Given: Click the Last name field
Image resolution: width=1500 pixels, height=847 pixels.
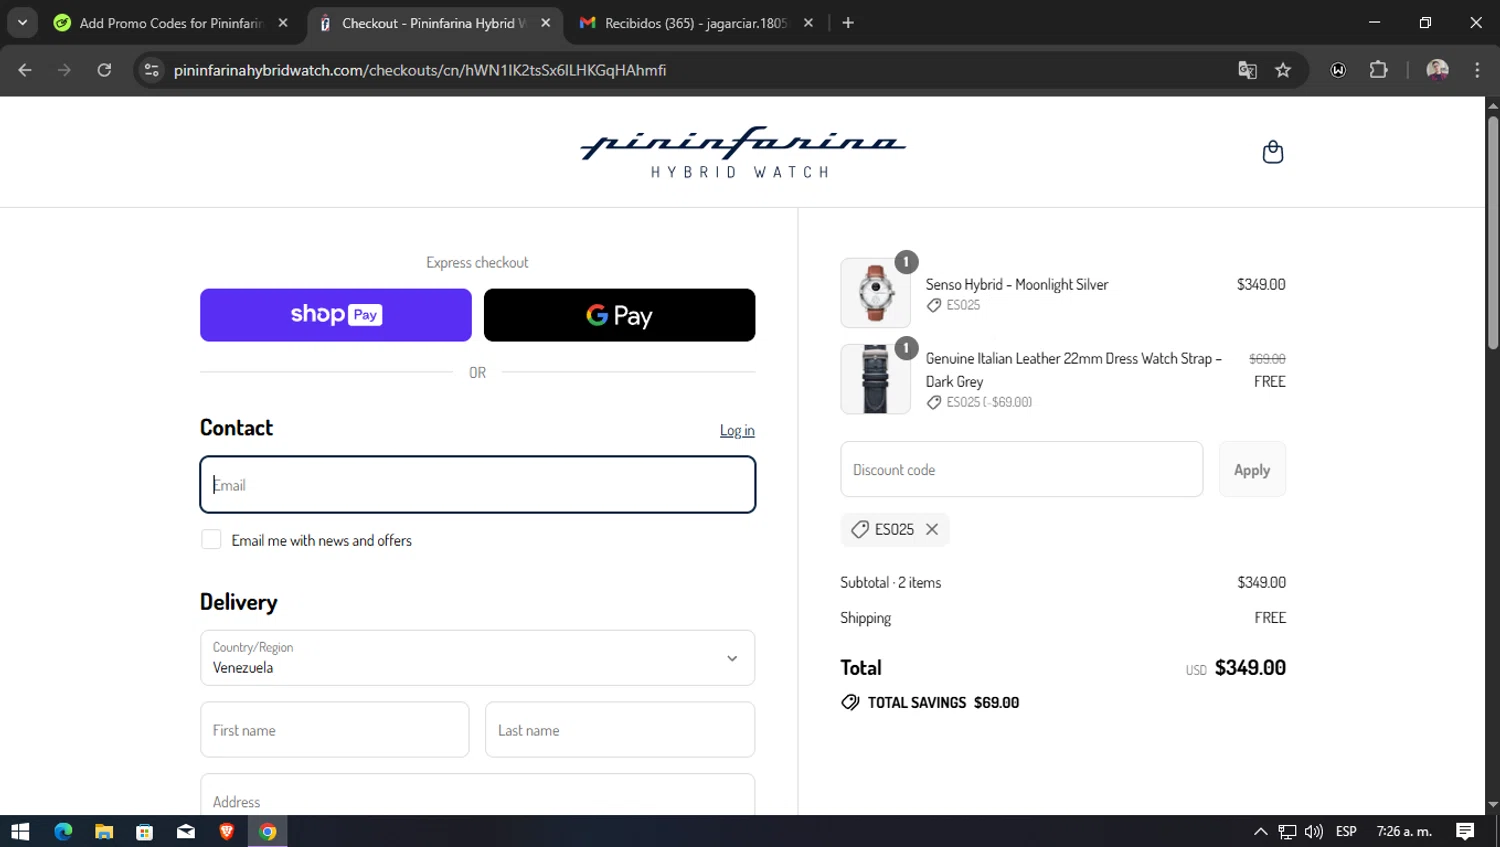Looking at the screenshot, I should point(620,730).
